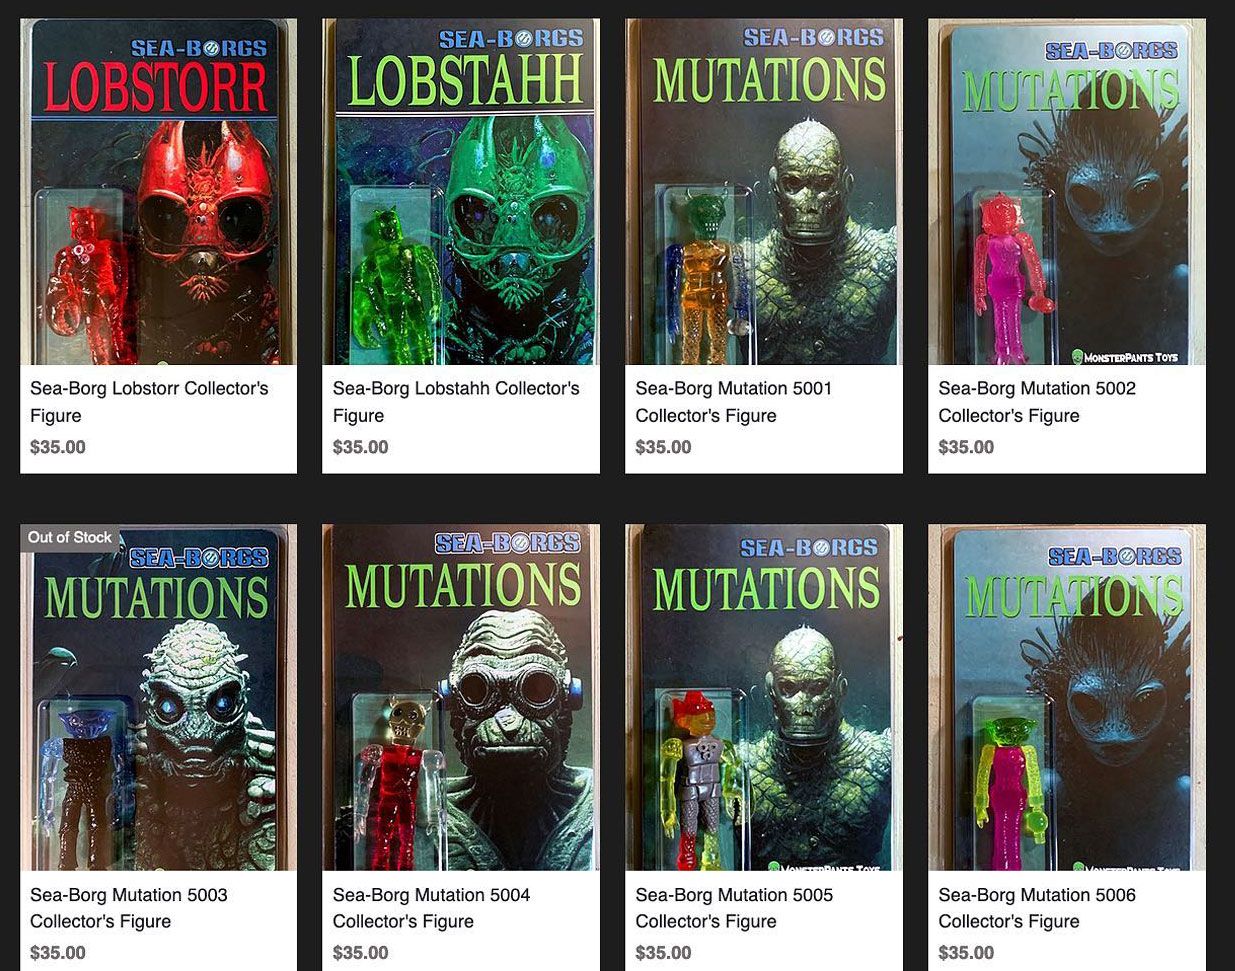View Mutation 5002 product image
The width and height of the screenshot is (1235, 971).
[1067, 191]
